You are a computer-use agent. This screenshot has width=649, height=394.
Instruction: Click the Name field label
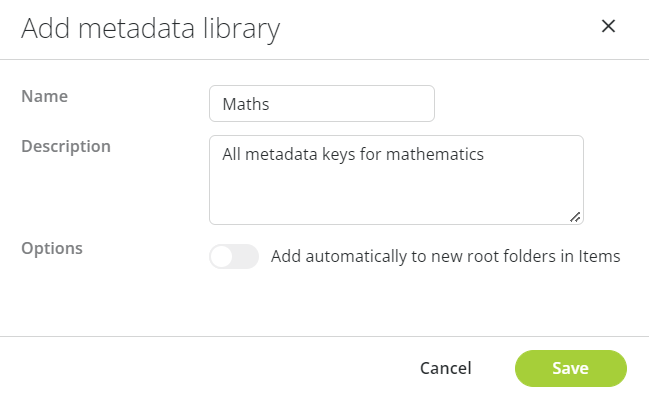point(44,96)
